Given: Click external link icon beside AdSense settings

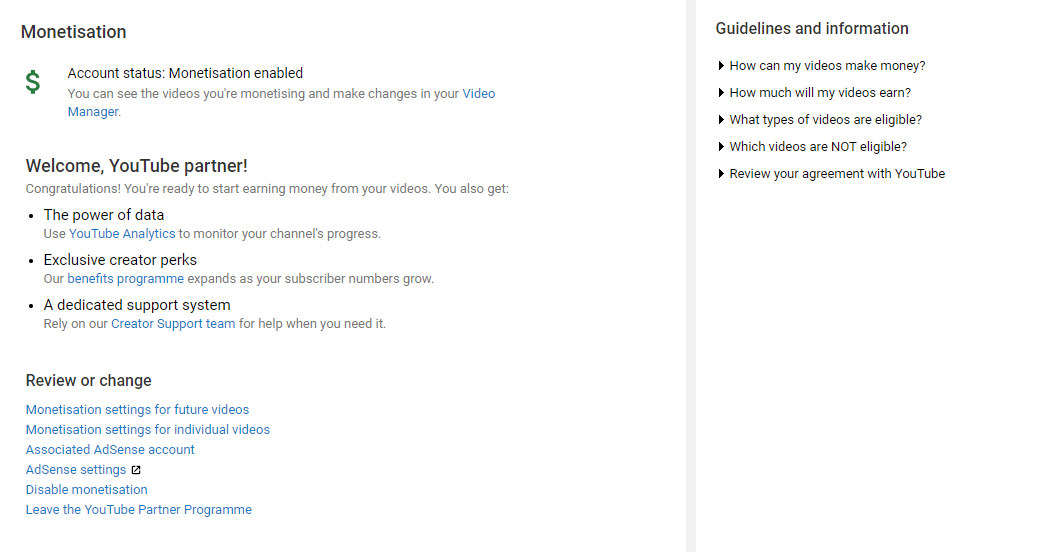Looking at the screenshot, I should [136, 470].
